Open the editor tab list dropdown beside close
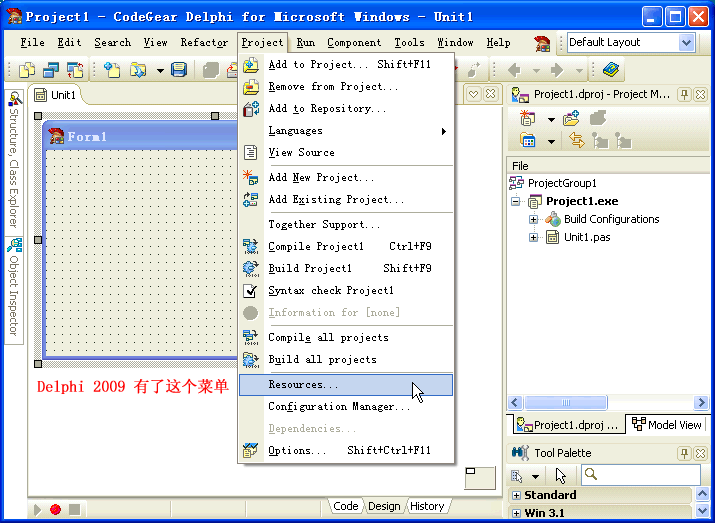Screen dimensions: 715x523 coord(473,94)
